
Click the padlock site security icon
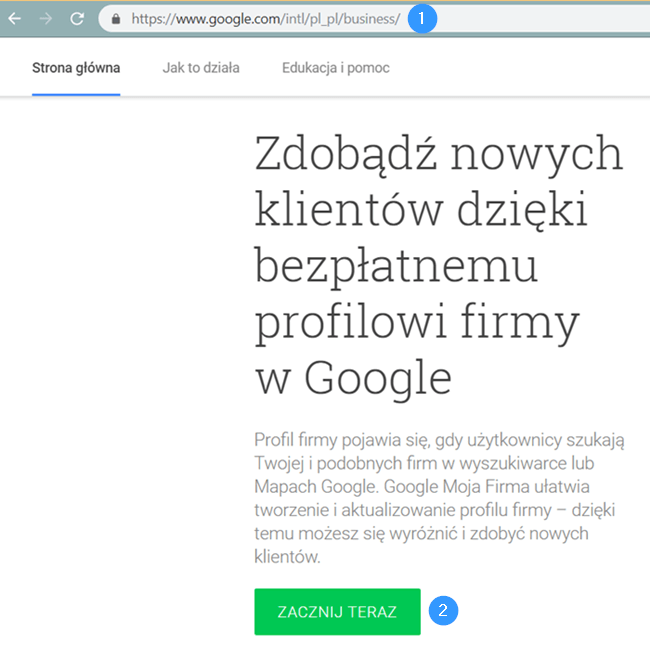pyautogui.click(x=116, y=19)
